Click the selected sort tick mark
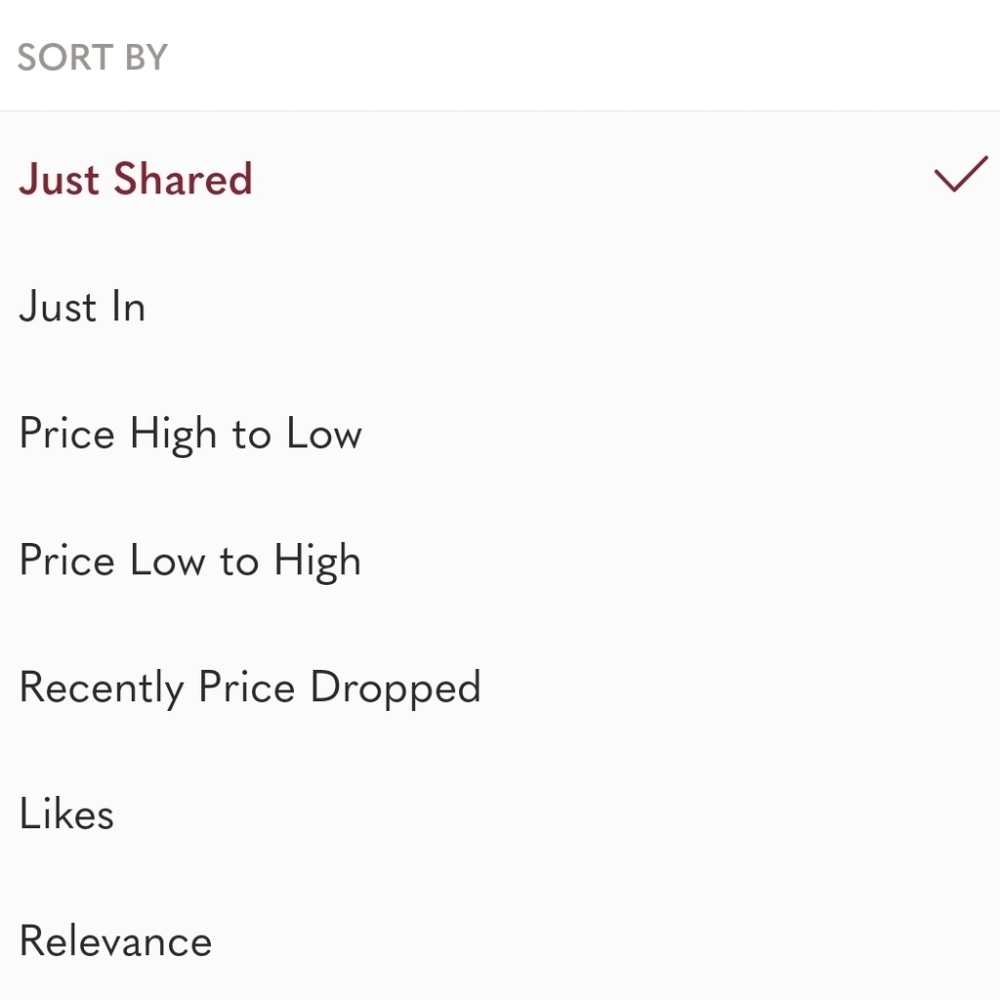Viewport: 1000px width, 1000px height. [960, 173]
